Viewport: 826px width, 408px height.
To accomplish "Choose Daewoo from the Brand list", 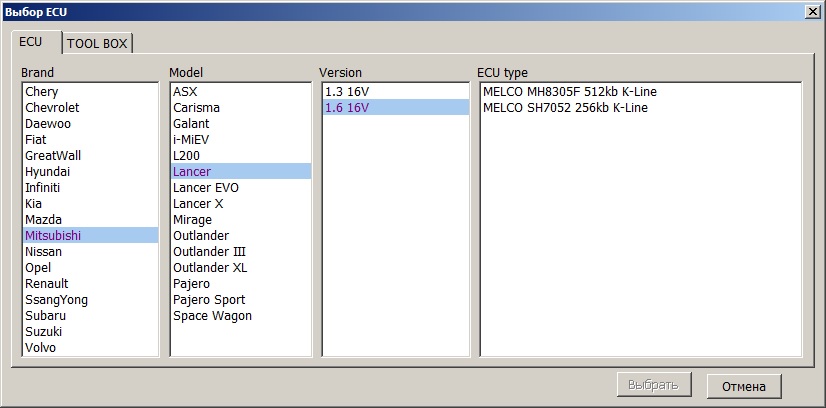I will (90, 124).
